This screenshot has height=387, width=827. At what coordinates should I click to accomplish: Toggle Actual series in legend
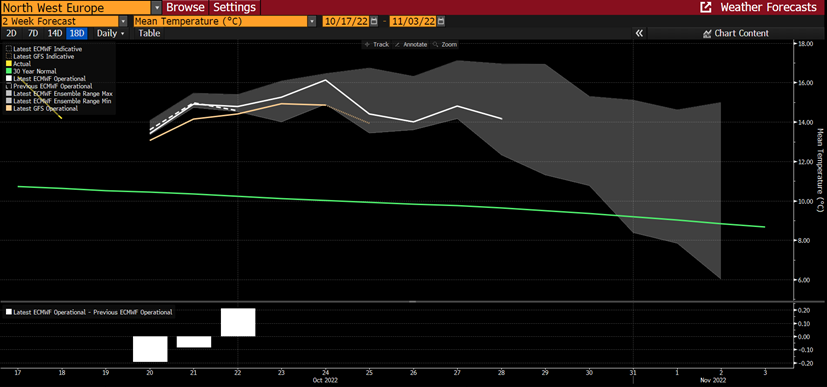17,63
